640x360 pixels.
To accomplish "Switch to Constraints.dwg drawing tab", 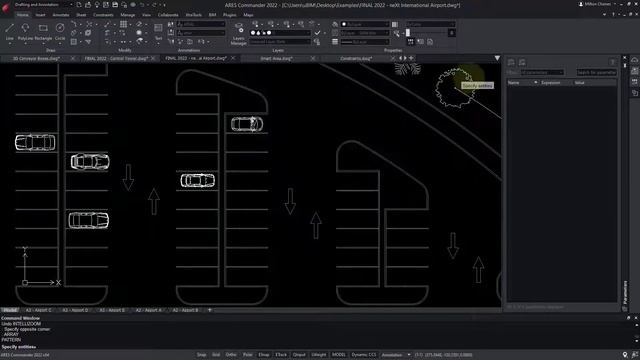I will pos(356,58).
